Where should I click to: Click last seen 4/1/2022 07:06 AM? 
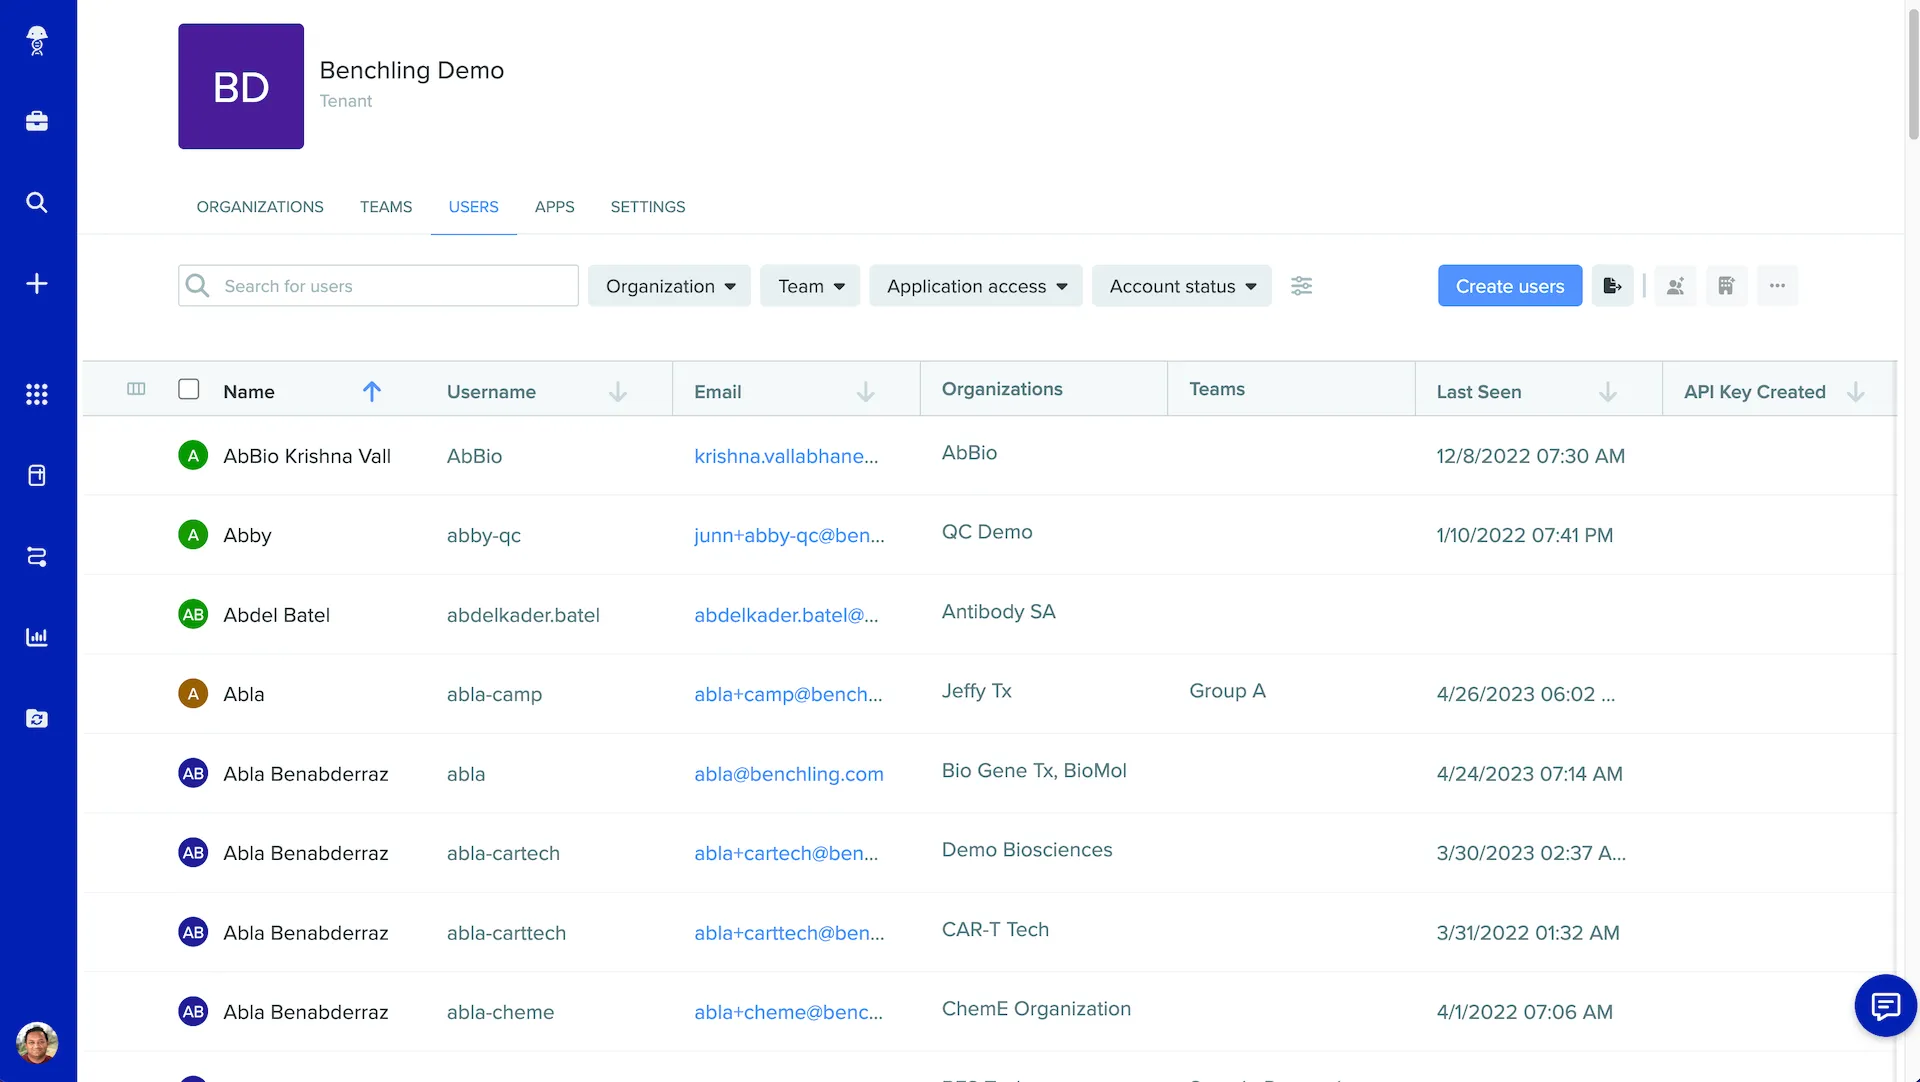point(1524,1012)
